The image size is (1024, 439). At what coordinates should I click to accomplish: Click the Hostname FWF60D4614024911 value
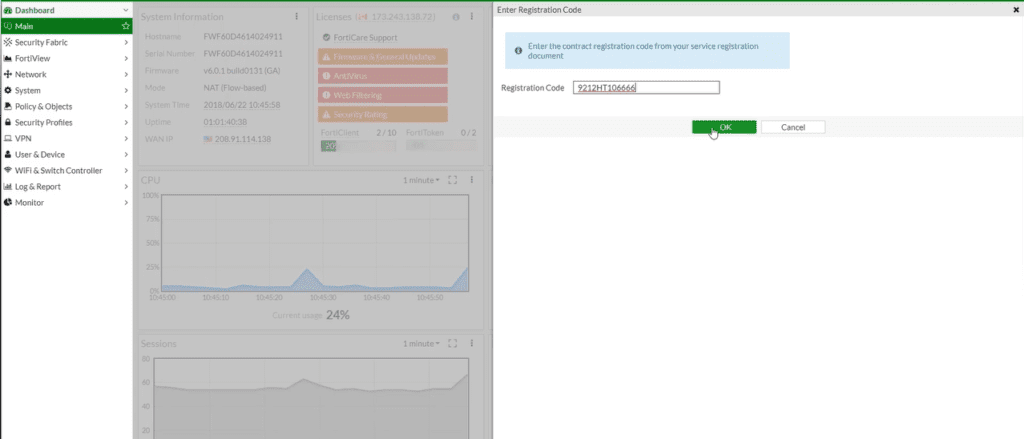click(243, 37)
